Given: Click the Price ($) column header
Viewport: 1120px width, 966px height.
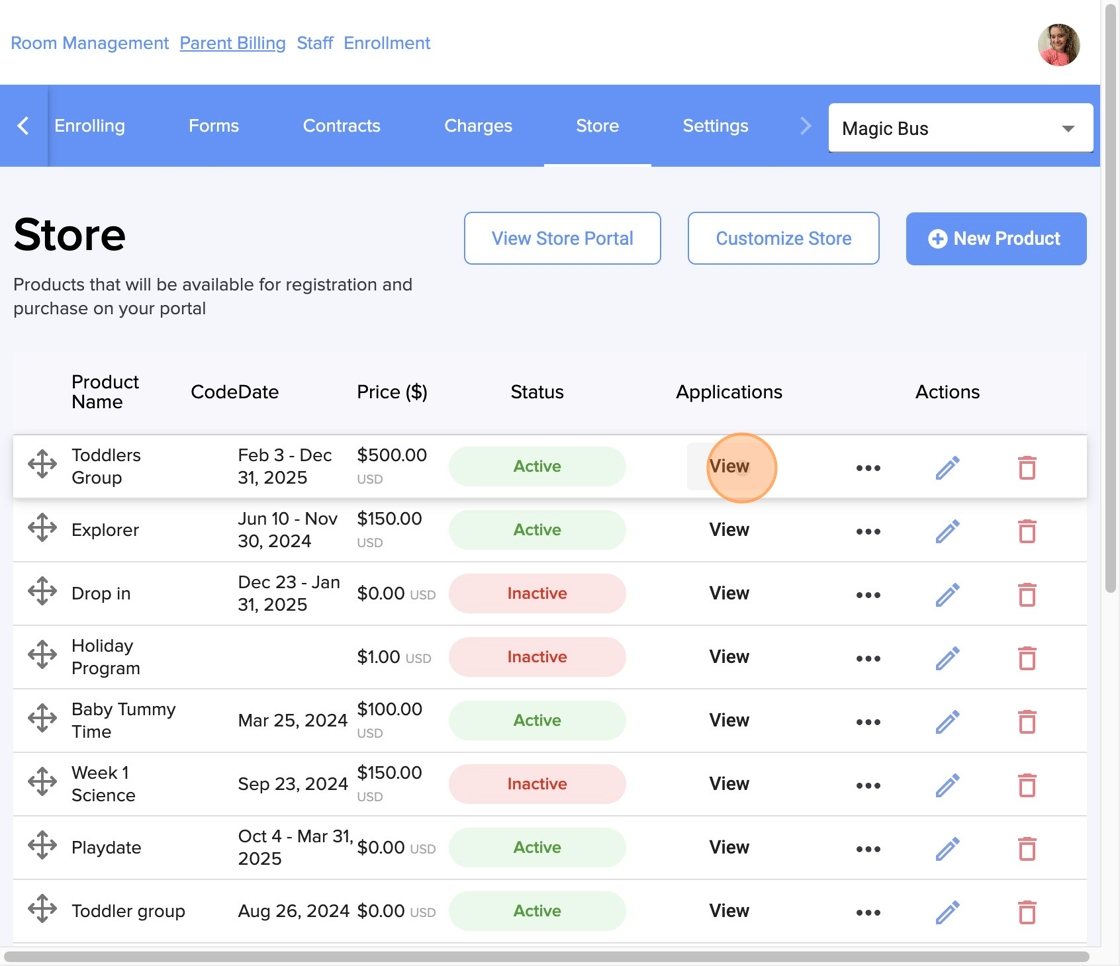Looking at the screenshot, I should point(392,392).
